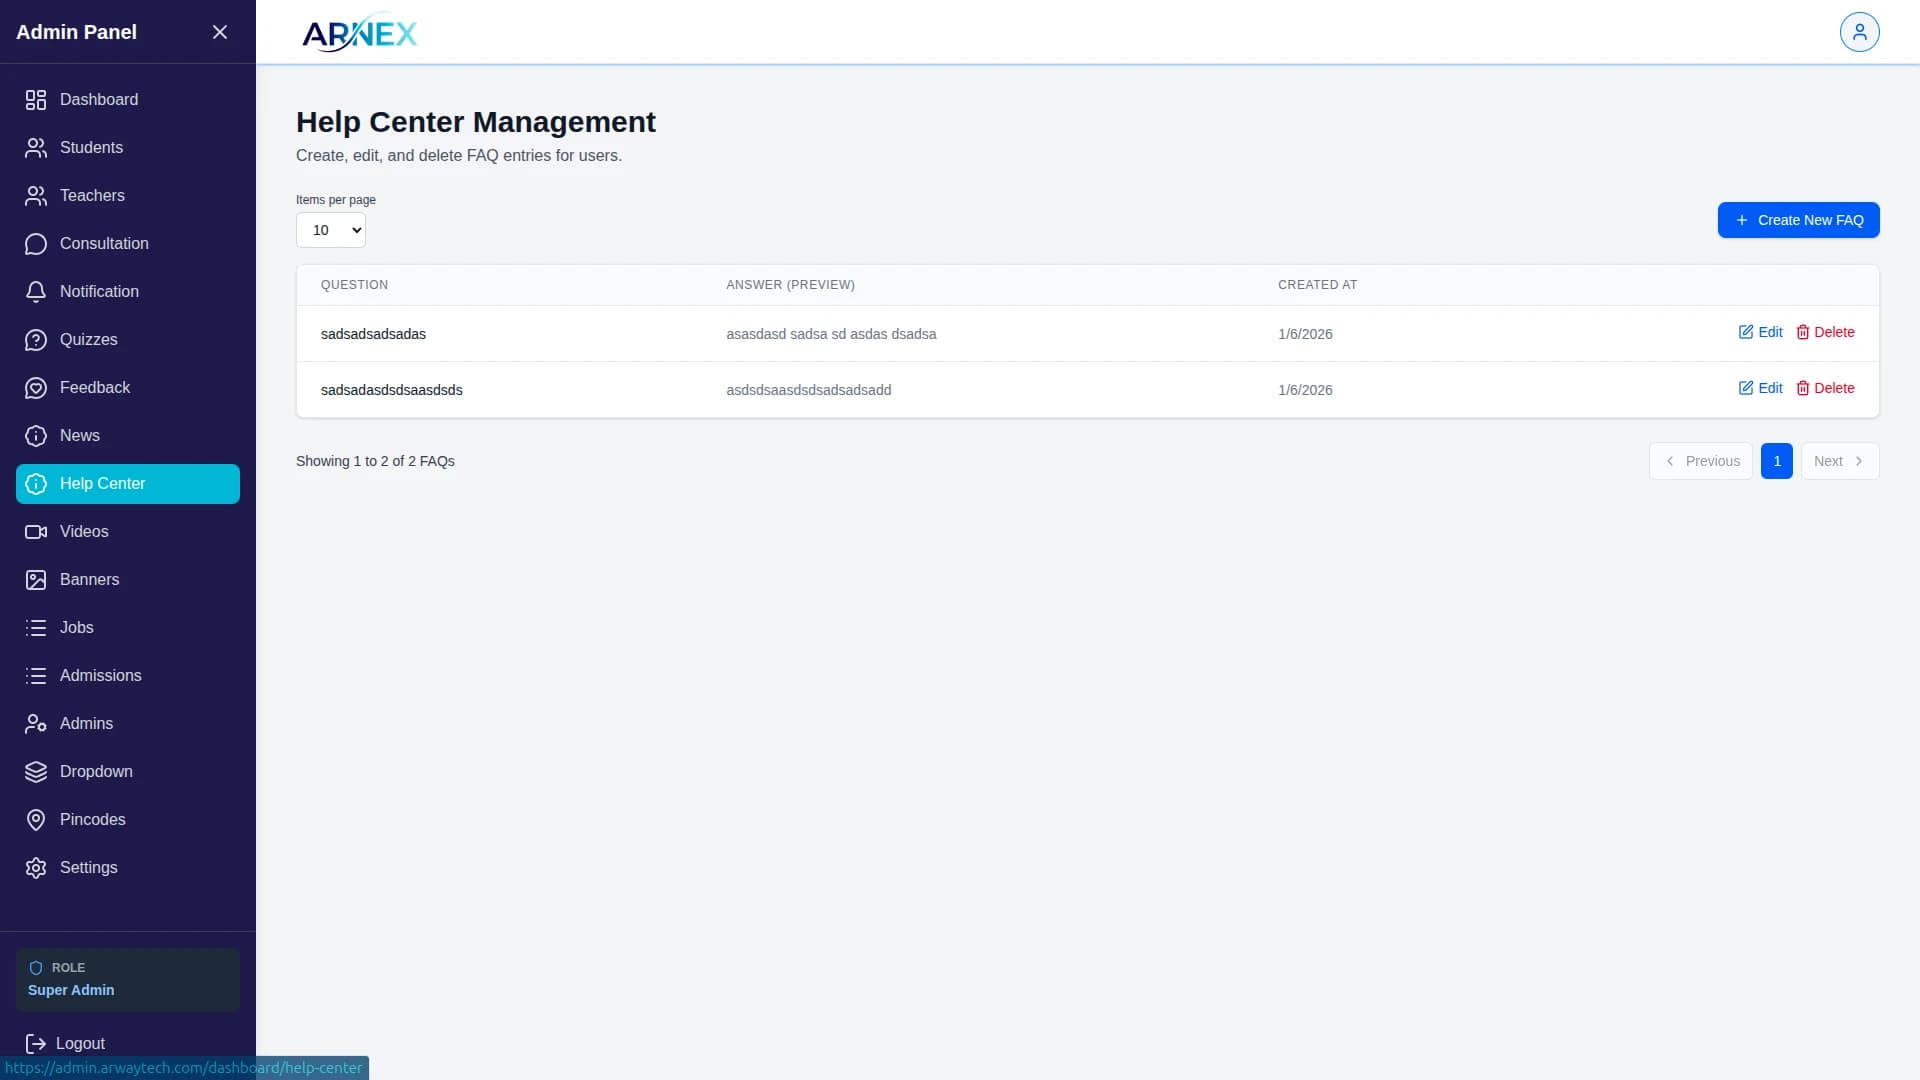Click the Notification bell icon

(36, 292)
